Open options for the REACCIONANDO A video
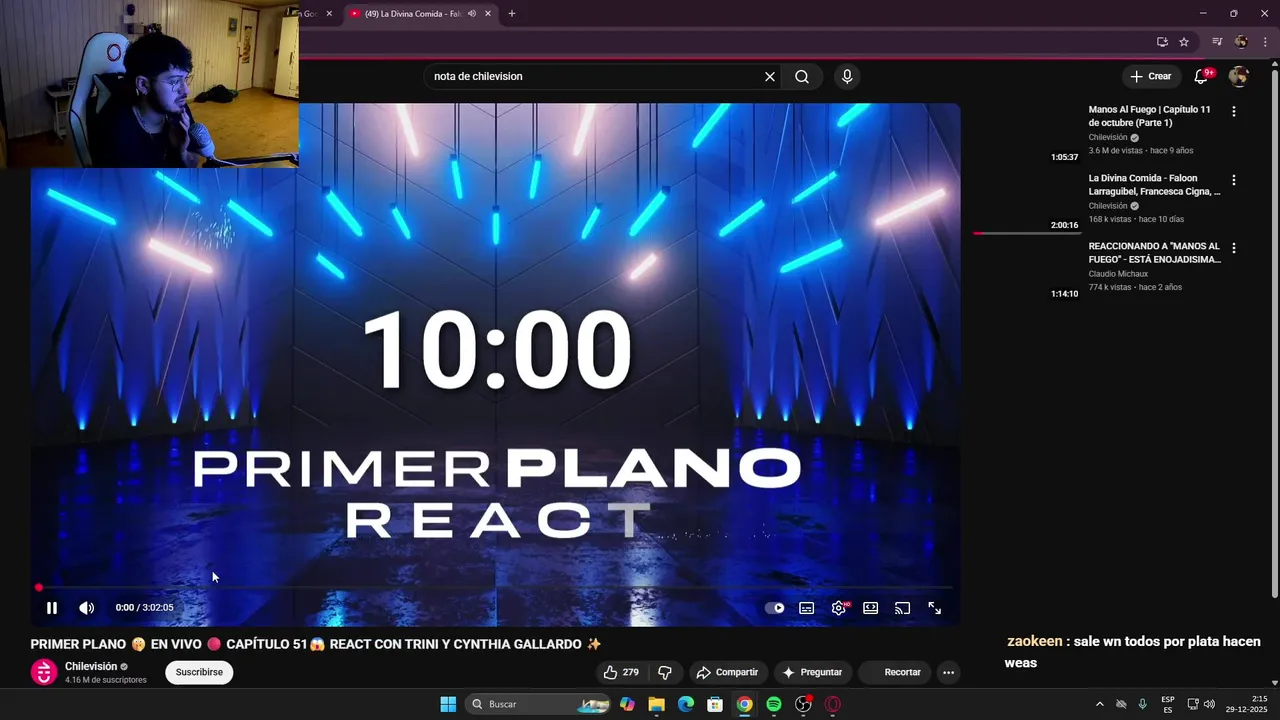Screen dimensions: 1280x720 pyautogui.click(x=1234, y=248)
